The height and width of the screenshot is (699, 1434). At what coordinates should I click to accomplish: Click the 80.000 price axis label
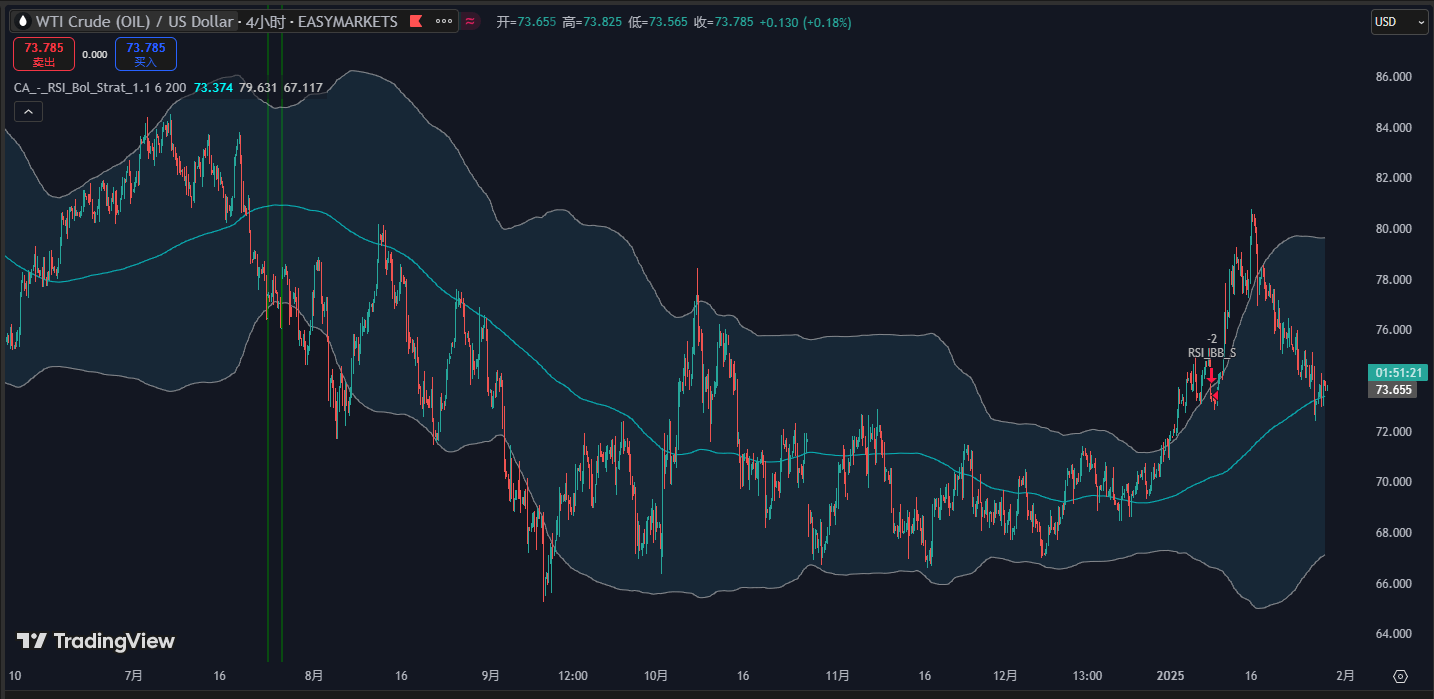tap(1393, 229)
